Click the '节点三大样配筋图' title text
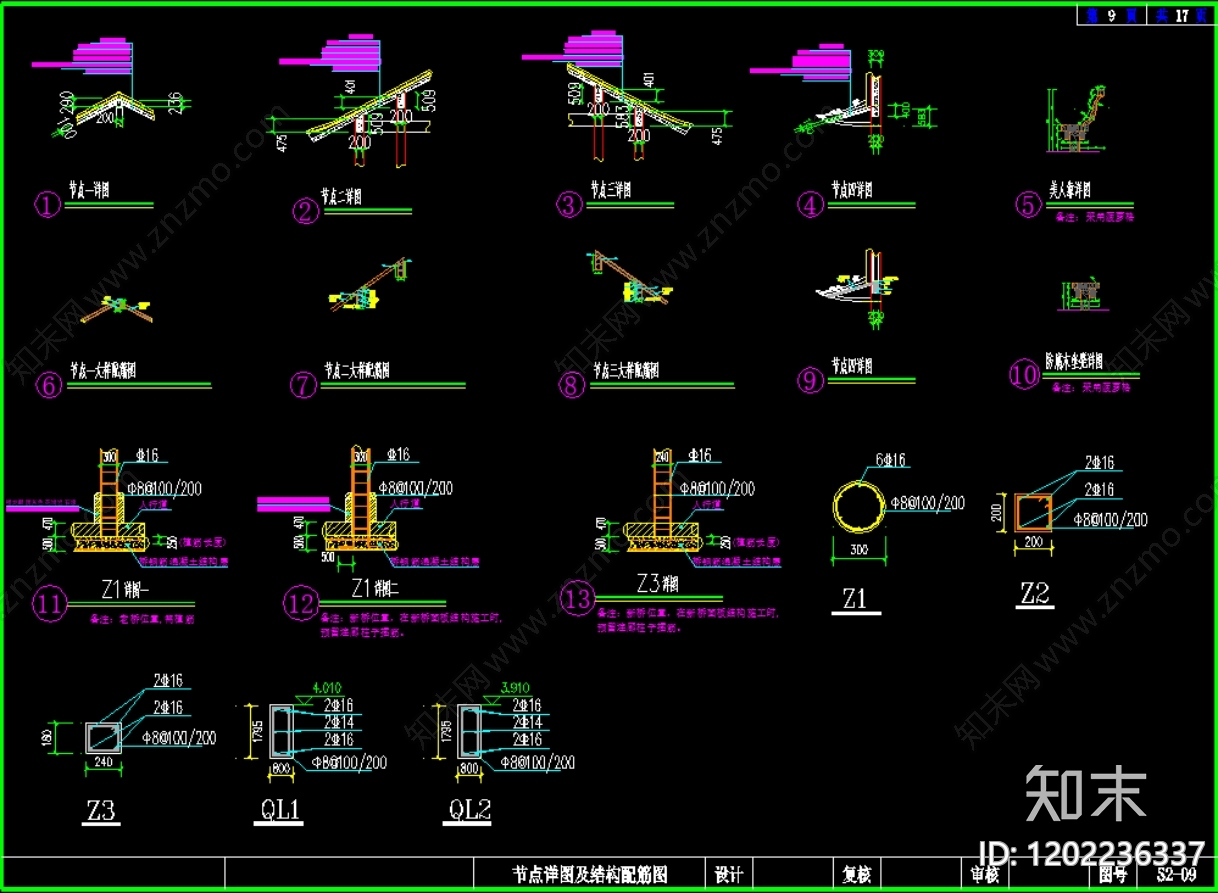 (x=625, y=371)
